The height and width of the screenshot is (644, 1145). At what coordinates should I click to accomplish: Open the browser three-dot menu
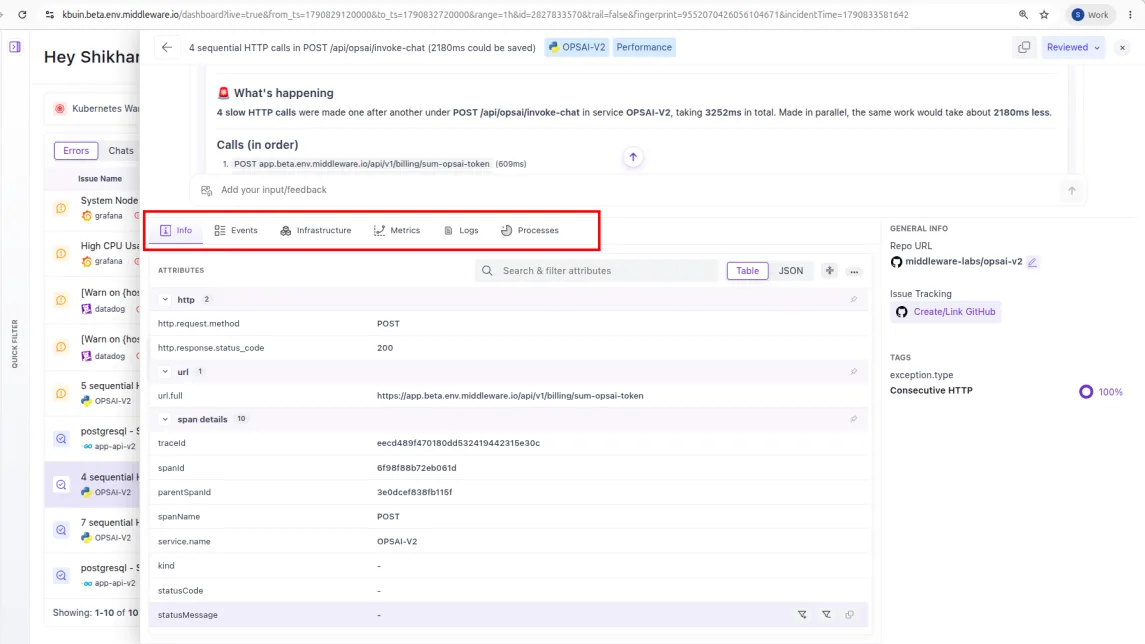click(x=1130, y=15)
